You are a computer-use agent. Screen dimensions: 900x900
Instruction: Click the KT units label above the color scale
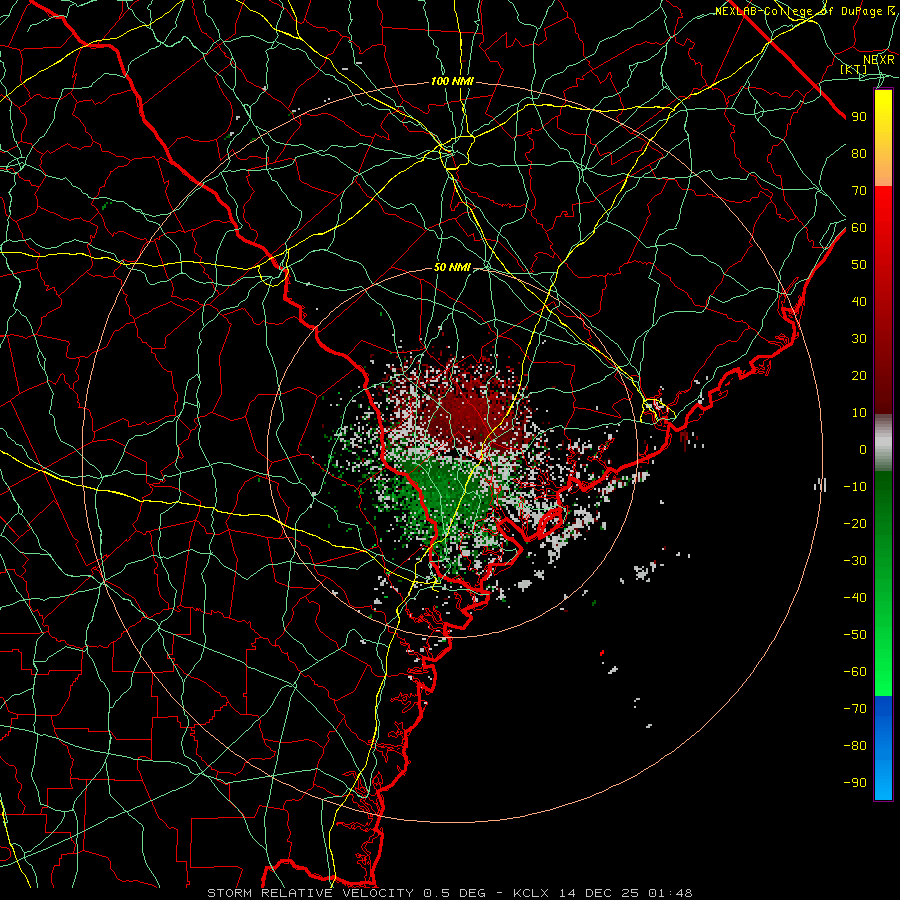[854, 69]
